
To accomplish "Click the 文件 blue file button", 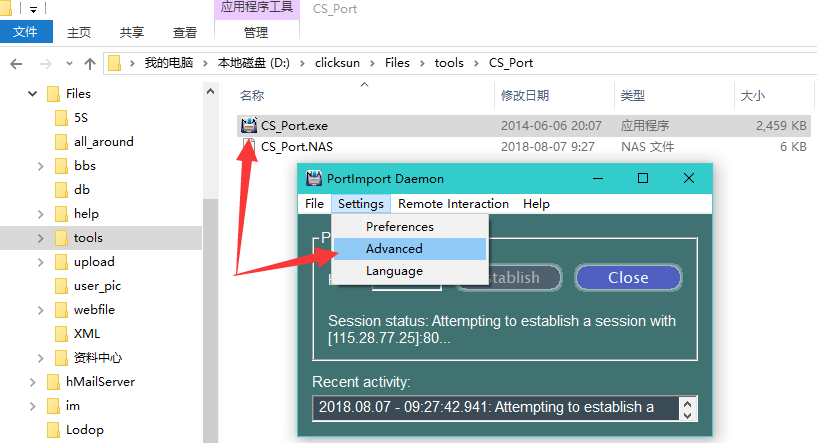I will [26, 32].
